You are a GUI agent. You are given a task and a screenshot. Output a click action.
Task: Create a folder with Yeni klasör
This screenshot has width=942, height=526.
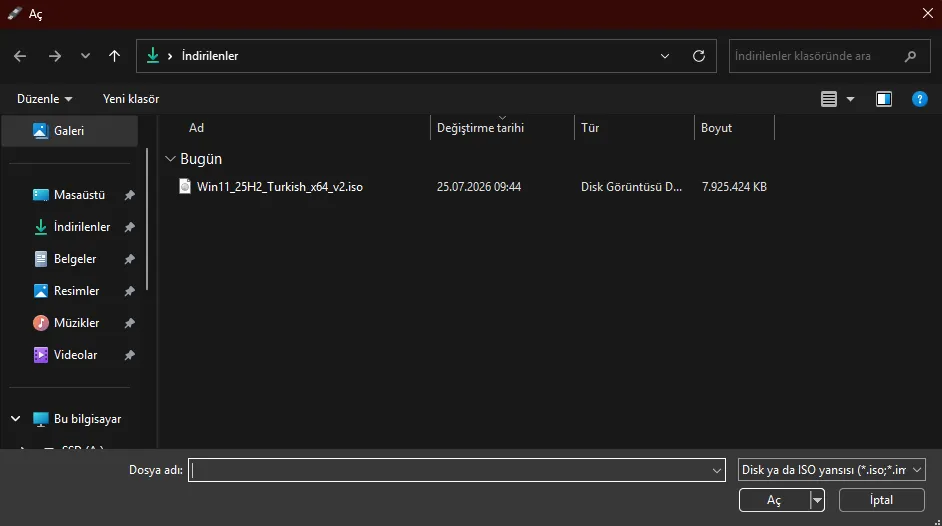[130, 98]
